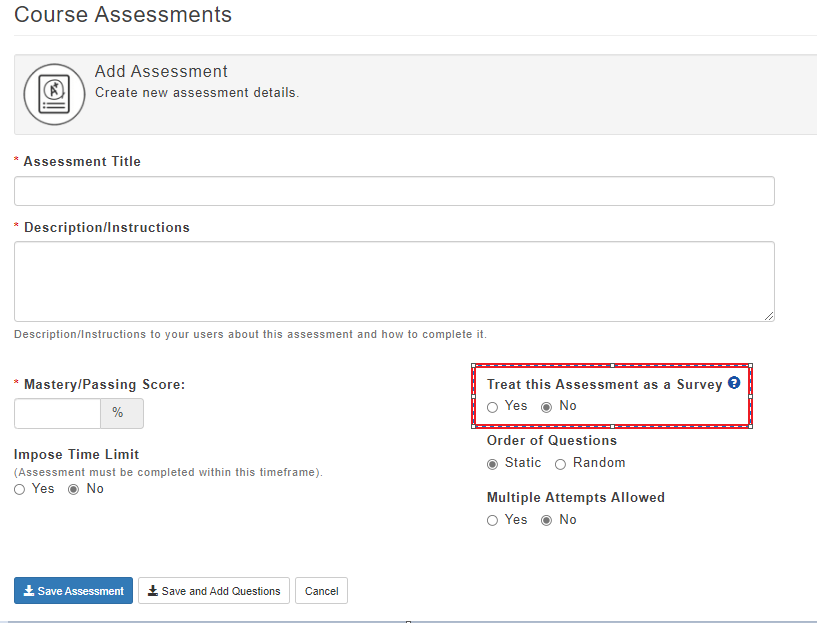Click the Add Assessment title text
Viewport: 817px width, 623px height.
[x=161, y=71]
